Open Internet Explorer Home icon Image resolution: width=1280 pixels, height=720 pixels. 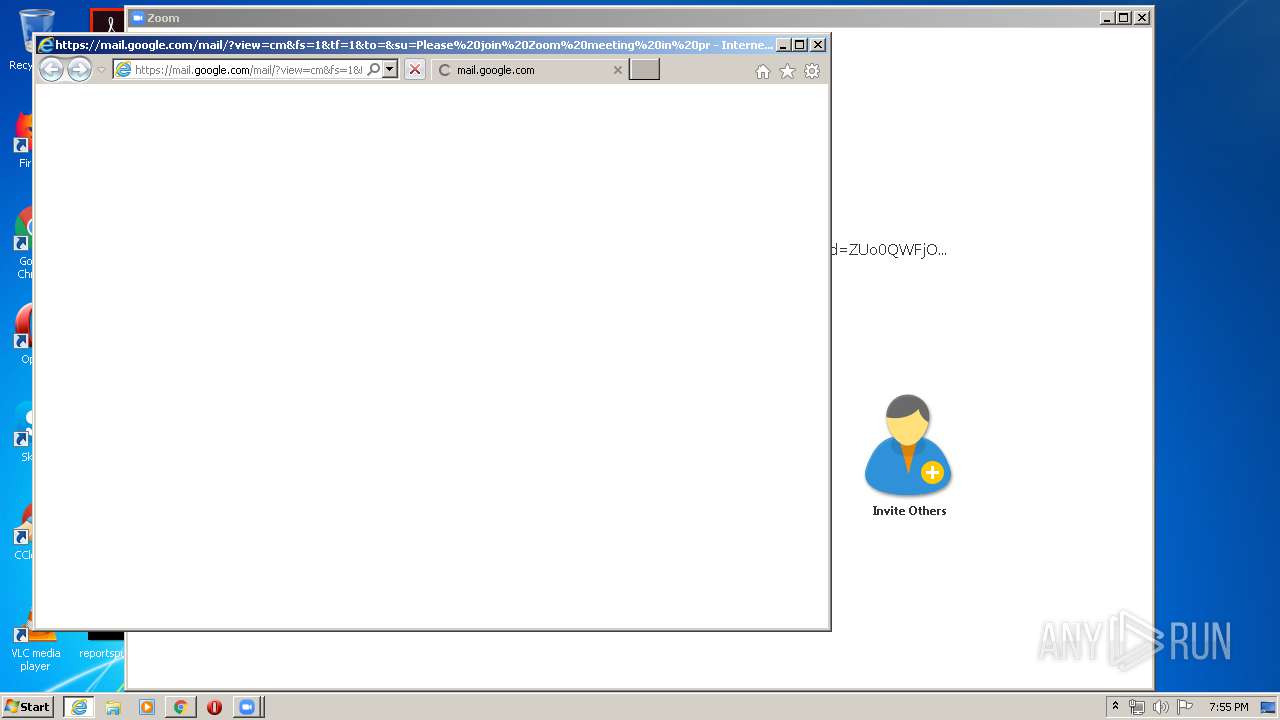pyautogui.click(x=763, y=71)
